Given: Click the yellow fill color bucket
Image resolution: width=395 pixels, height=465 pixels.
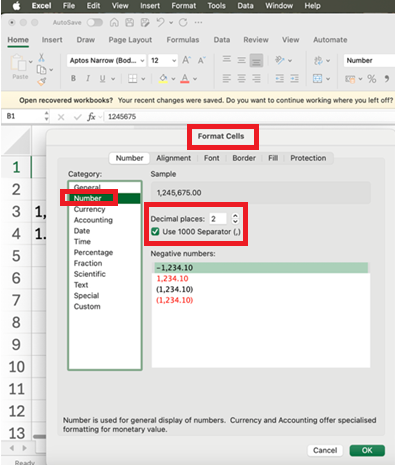Looking at the screenshot, I should click(x=163, y=79).
